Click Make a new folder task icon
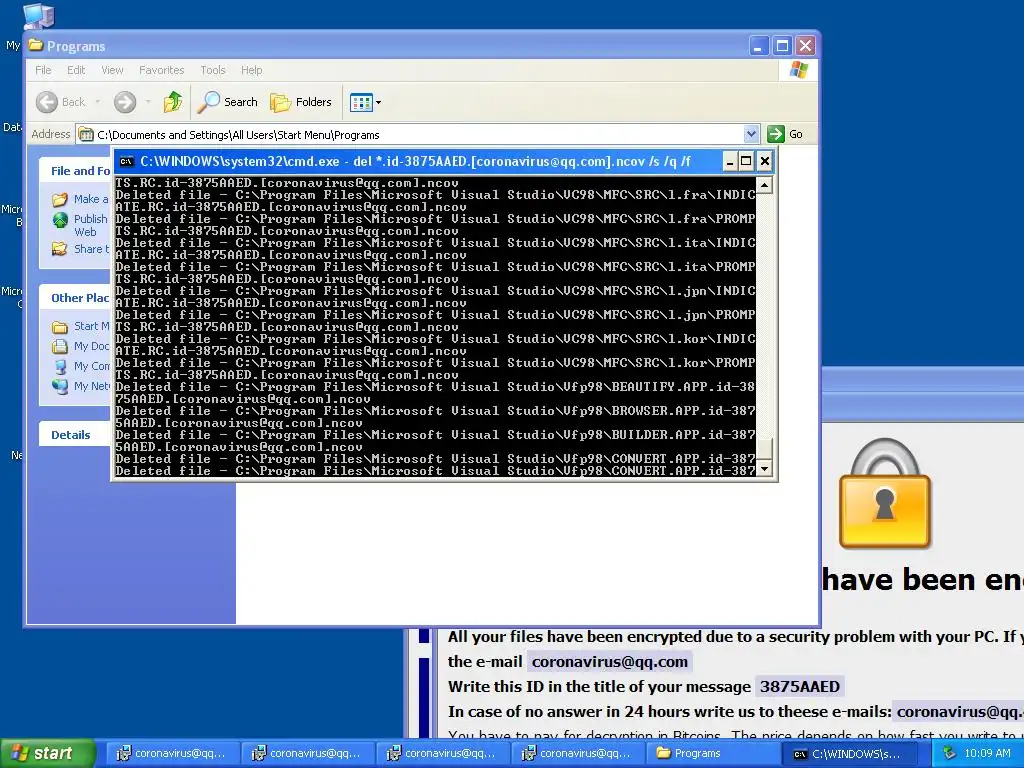The image size is (1024, 768). pos(59,199)
